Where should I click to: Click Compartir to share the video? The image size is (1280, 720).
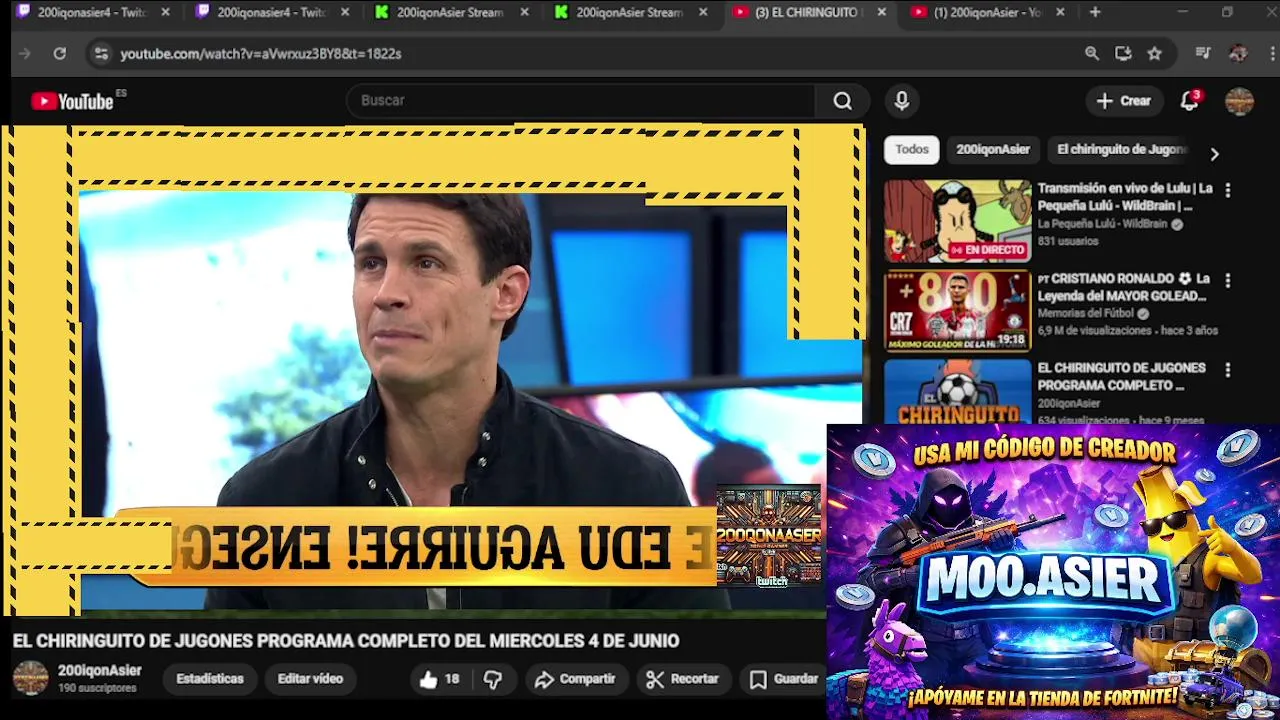(x=575, y=679)
